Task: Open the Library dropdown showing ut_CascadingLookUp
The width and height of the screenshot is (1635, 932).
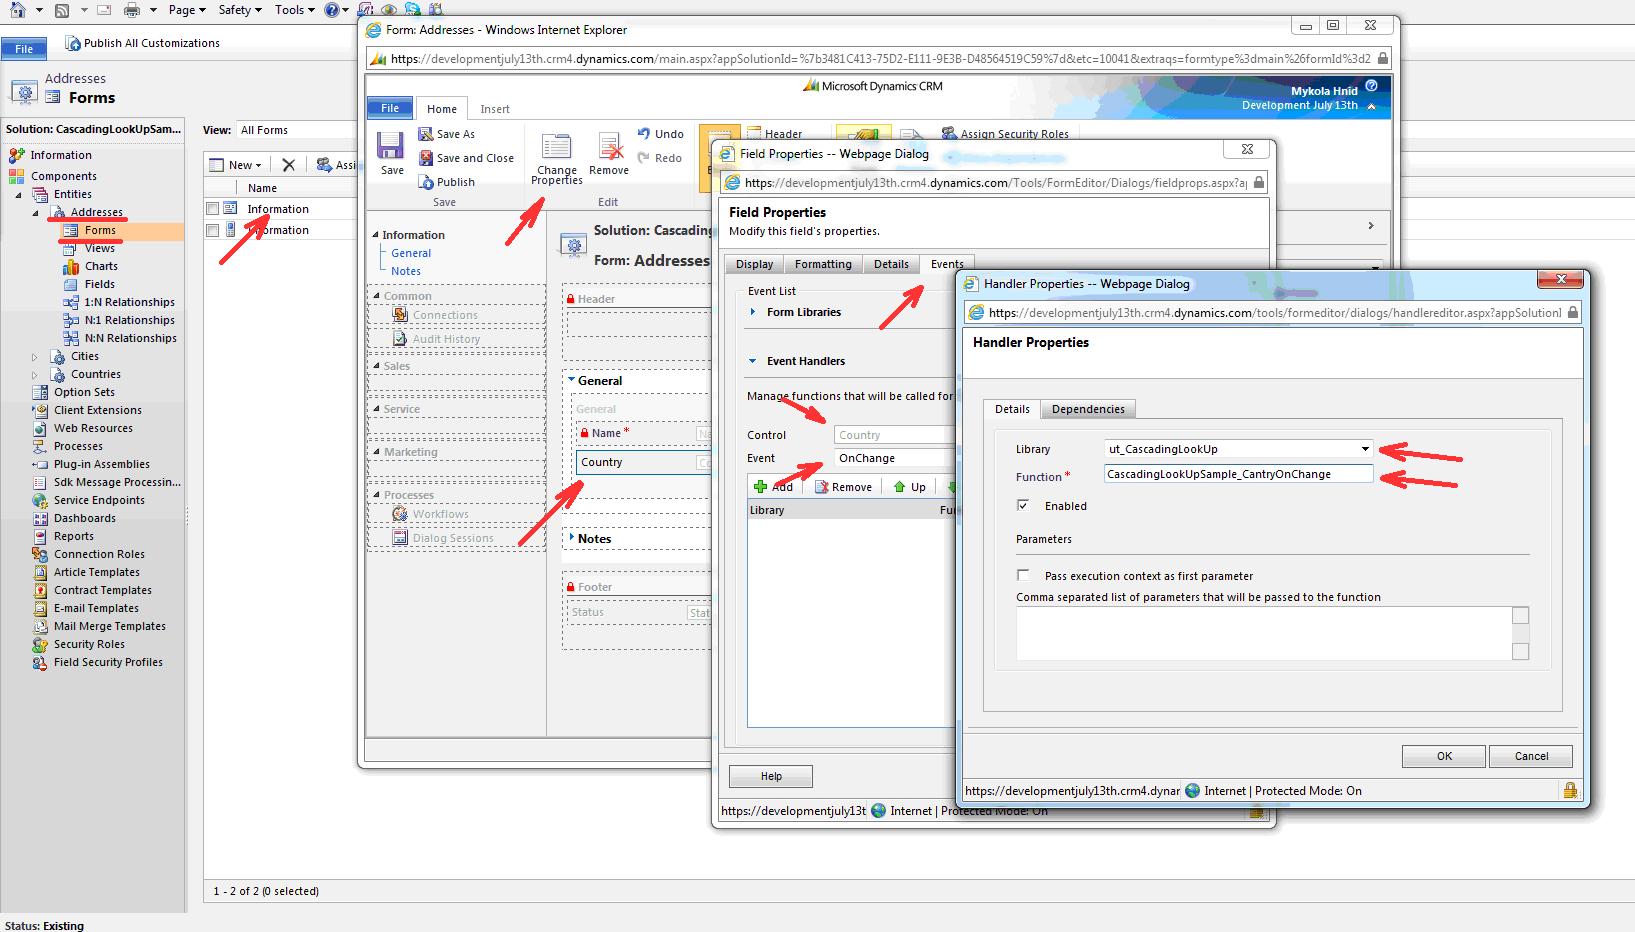Action: click(x=1366, y=448)
